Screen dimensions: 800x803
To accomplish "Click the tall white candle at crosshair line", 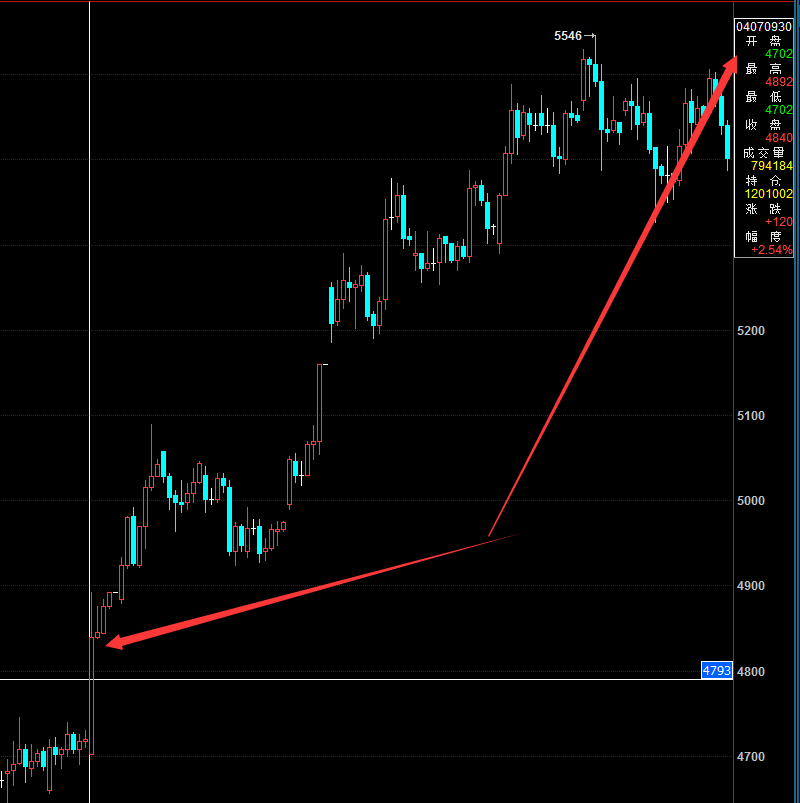I will pyautogui.click(x=91, y=690).
